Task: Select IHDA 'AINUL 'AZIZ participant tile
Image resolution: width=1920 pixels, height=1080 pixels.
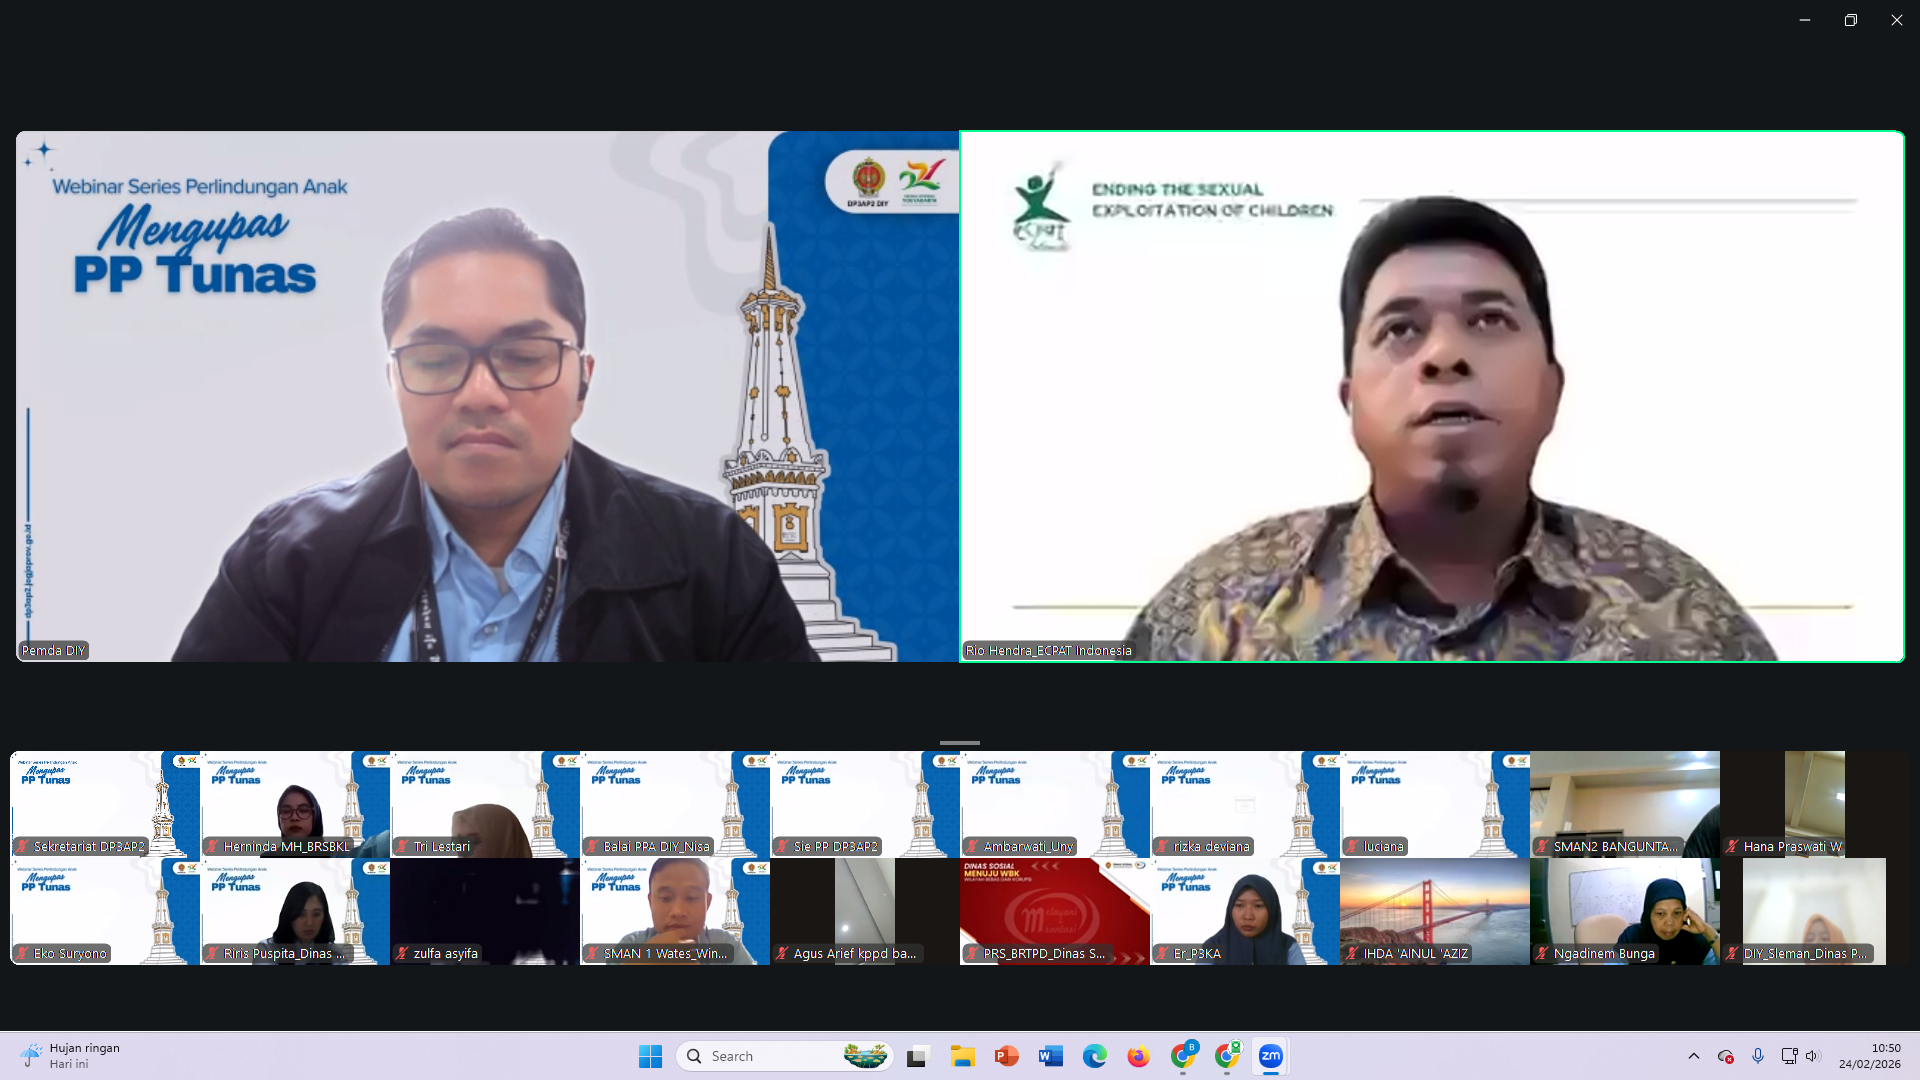Action: click(1434, 911)
